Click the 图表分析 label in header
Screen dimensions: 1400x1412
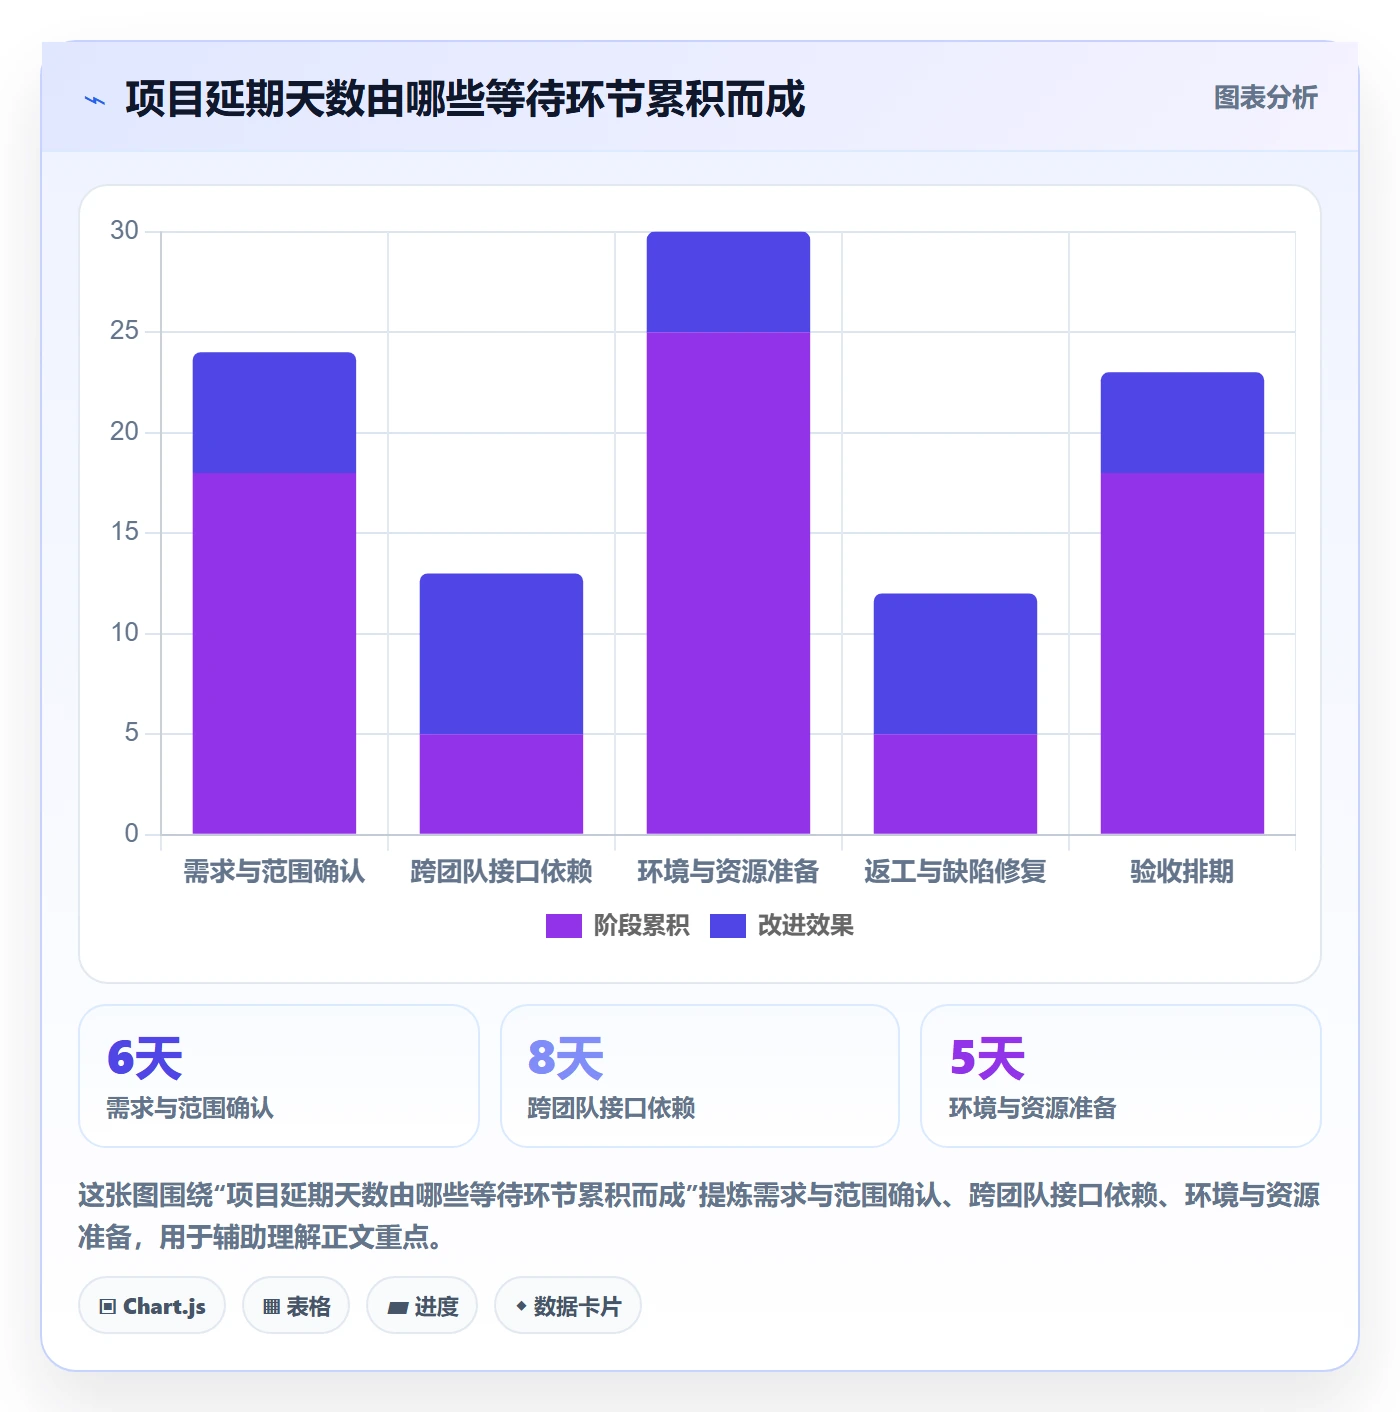(1265, 98)
